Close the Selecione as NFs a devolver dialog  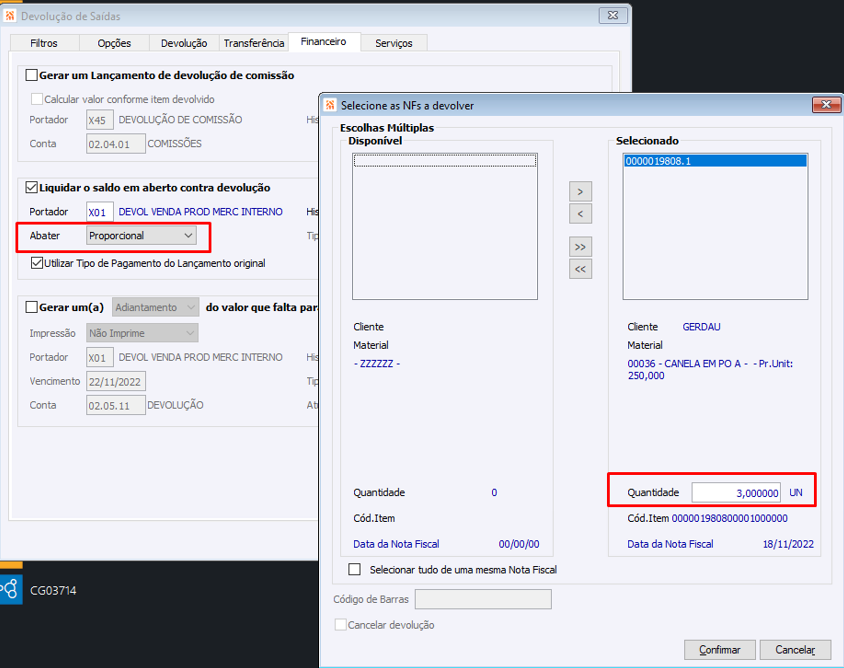click(826, 104)
